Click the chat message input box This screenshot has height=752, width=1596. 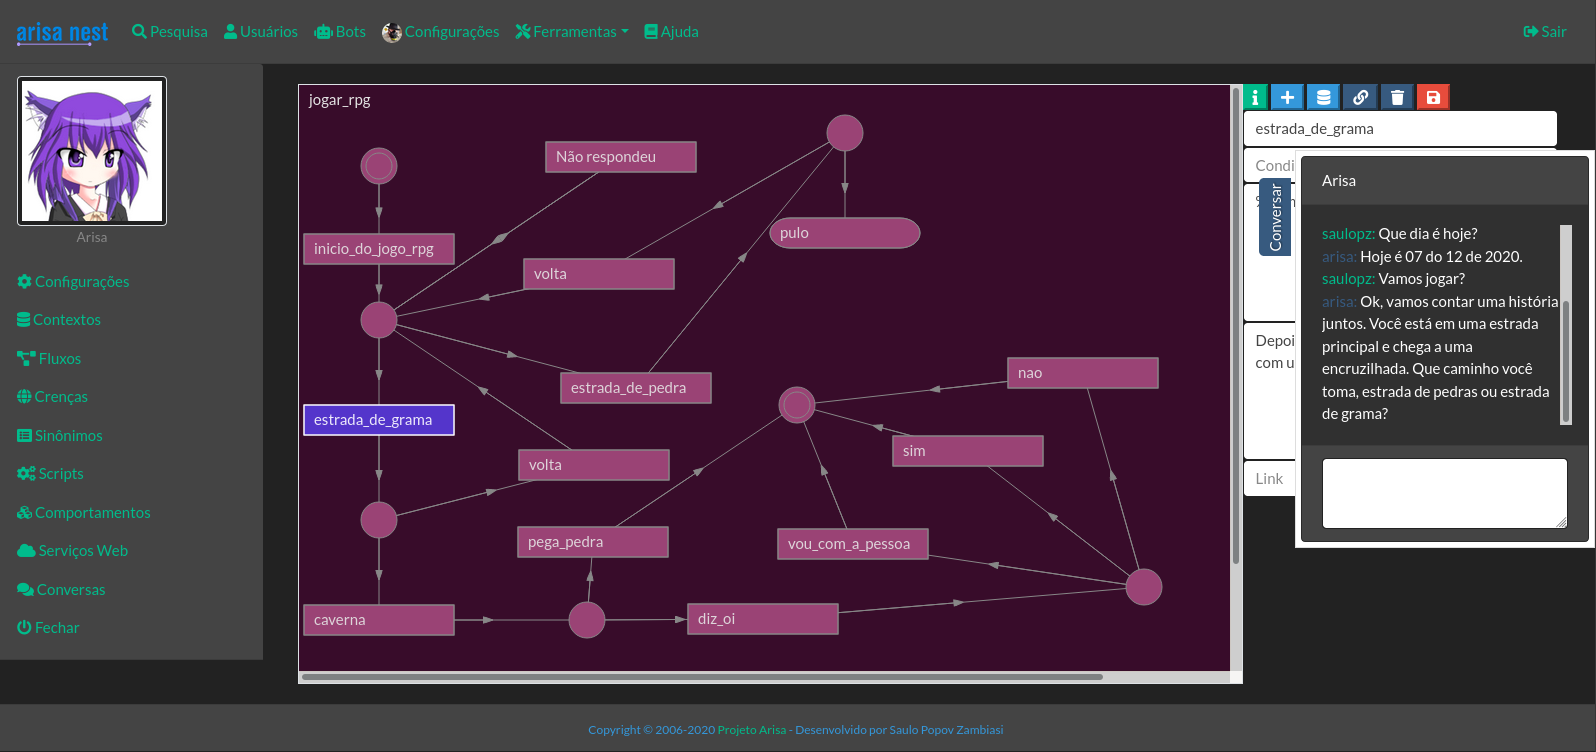[x=1443, y=493]
